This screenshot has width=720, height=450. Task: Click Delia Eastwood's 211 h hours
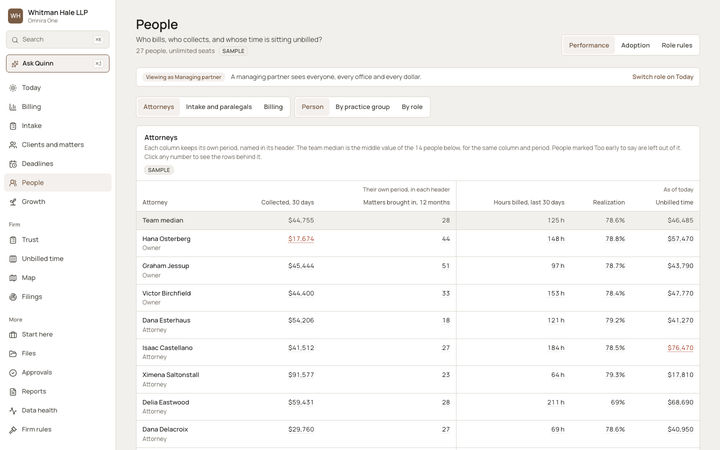tap(556, 403)
